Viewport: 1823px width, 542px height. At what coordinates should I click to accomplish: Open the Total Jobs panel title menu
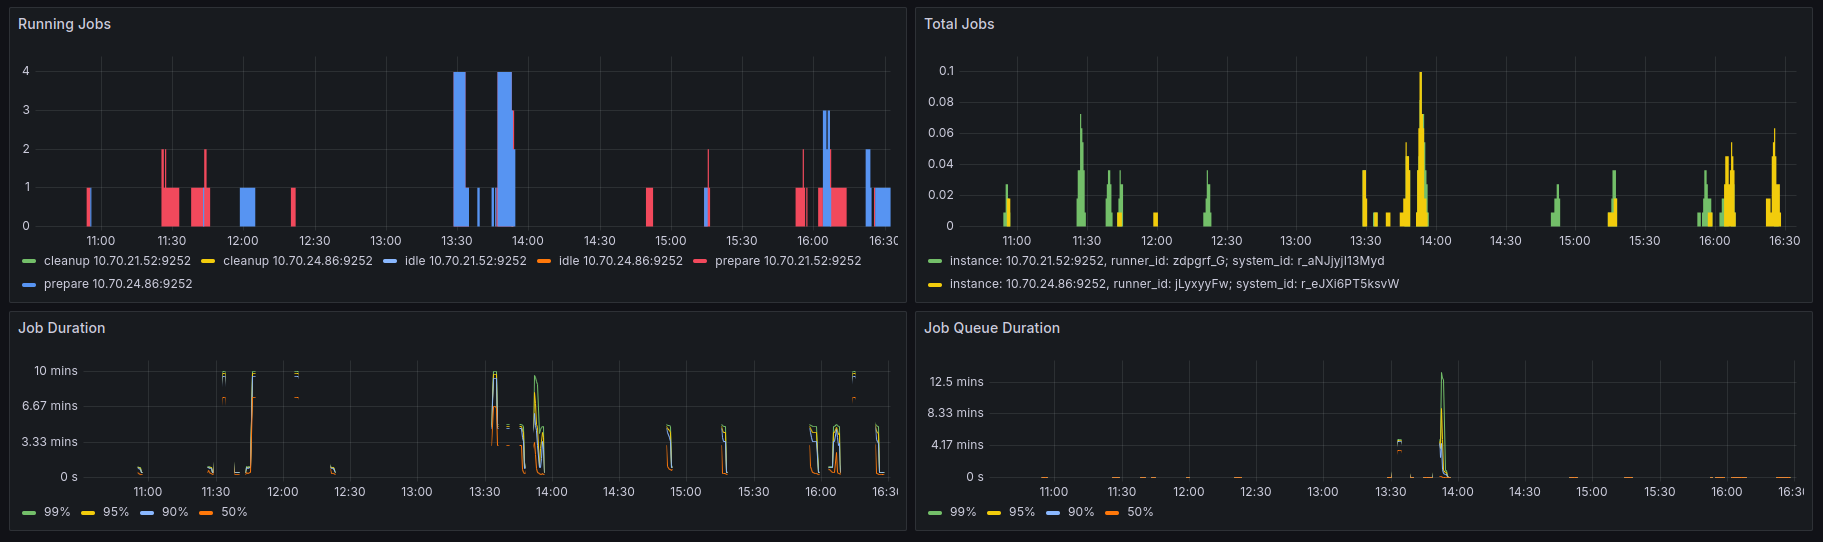point(959,24)
